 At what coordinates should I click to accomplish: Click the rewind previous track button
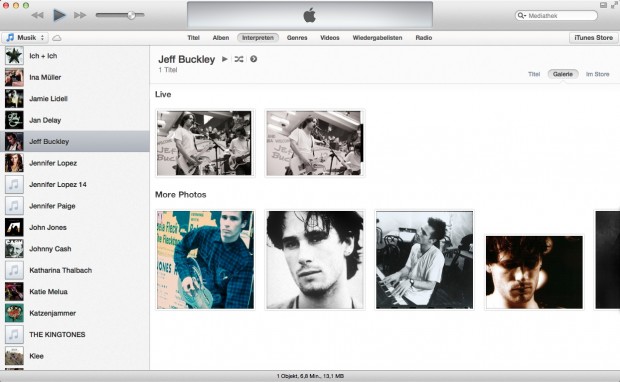tap(37, 15)
